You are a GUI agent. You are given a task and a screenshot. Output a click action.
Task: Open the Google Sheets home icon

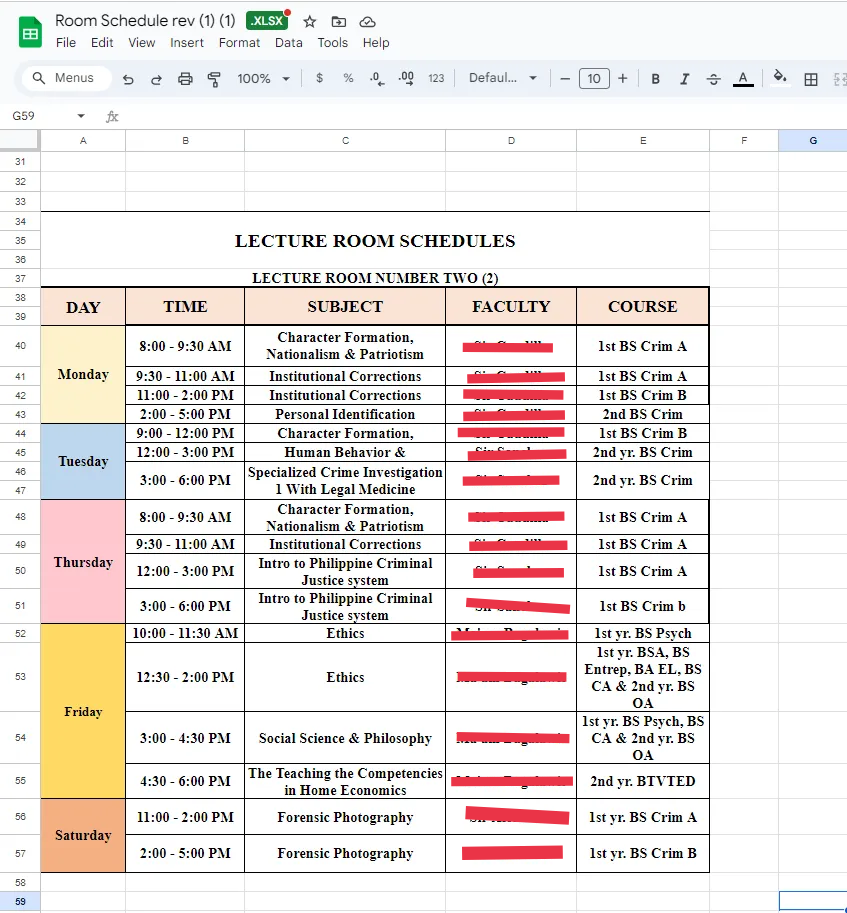30,33
